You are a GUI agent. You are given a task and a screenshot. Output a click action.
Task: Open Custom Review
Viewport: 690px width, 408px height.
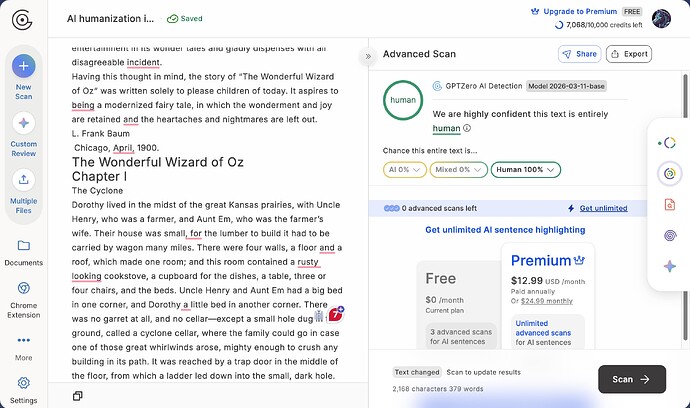[24, 134]
